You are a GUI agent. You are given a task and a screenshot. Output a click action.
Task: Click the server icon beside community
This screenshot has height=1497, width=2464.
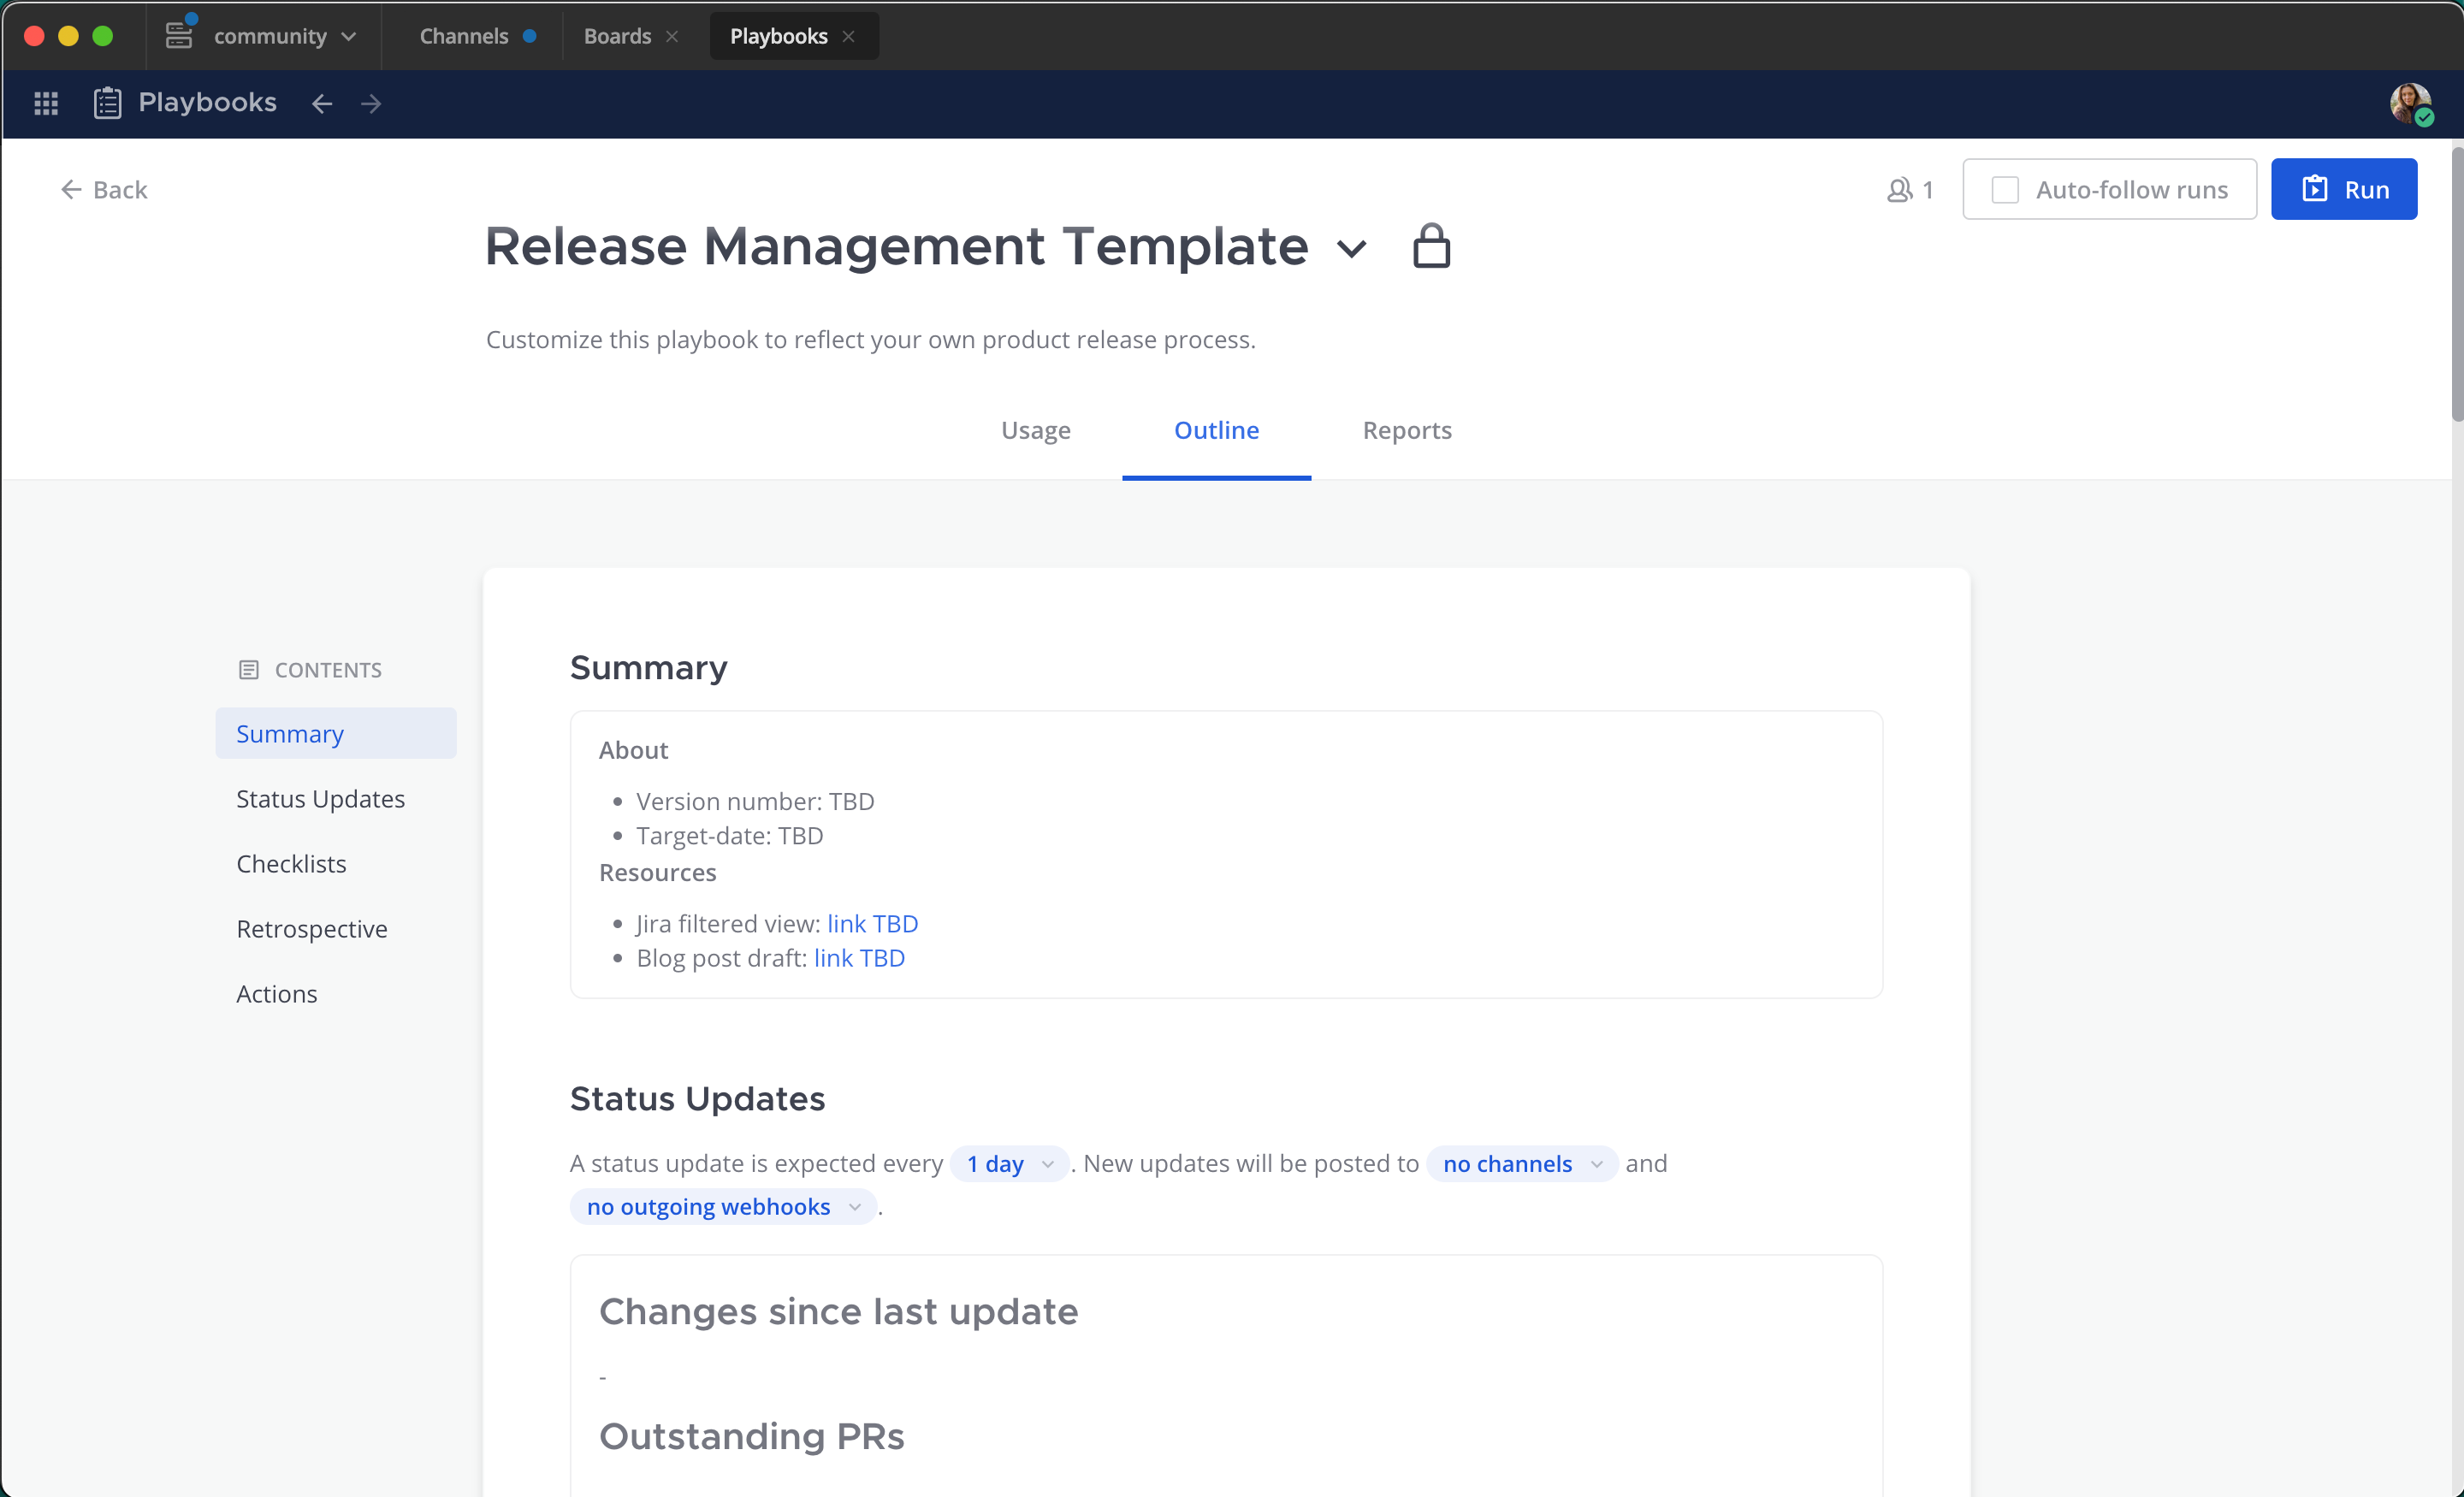pyautogui.click(x=179, y=35)
